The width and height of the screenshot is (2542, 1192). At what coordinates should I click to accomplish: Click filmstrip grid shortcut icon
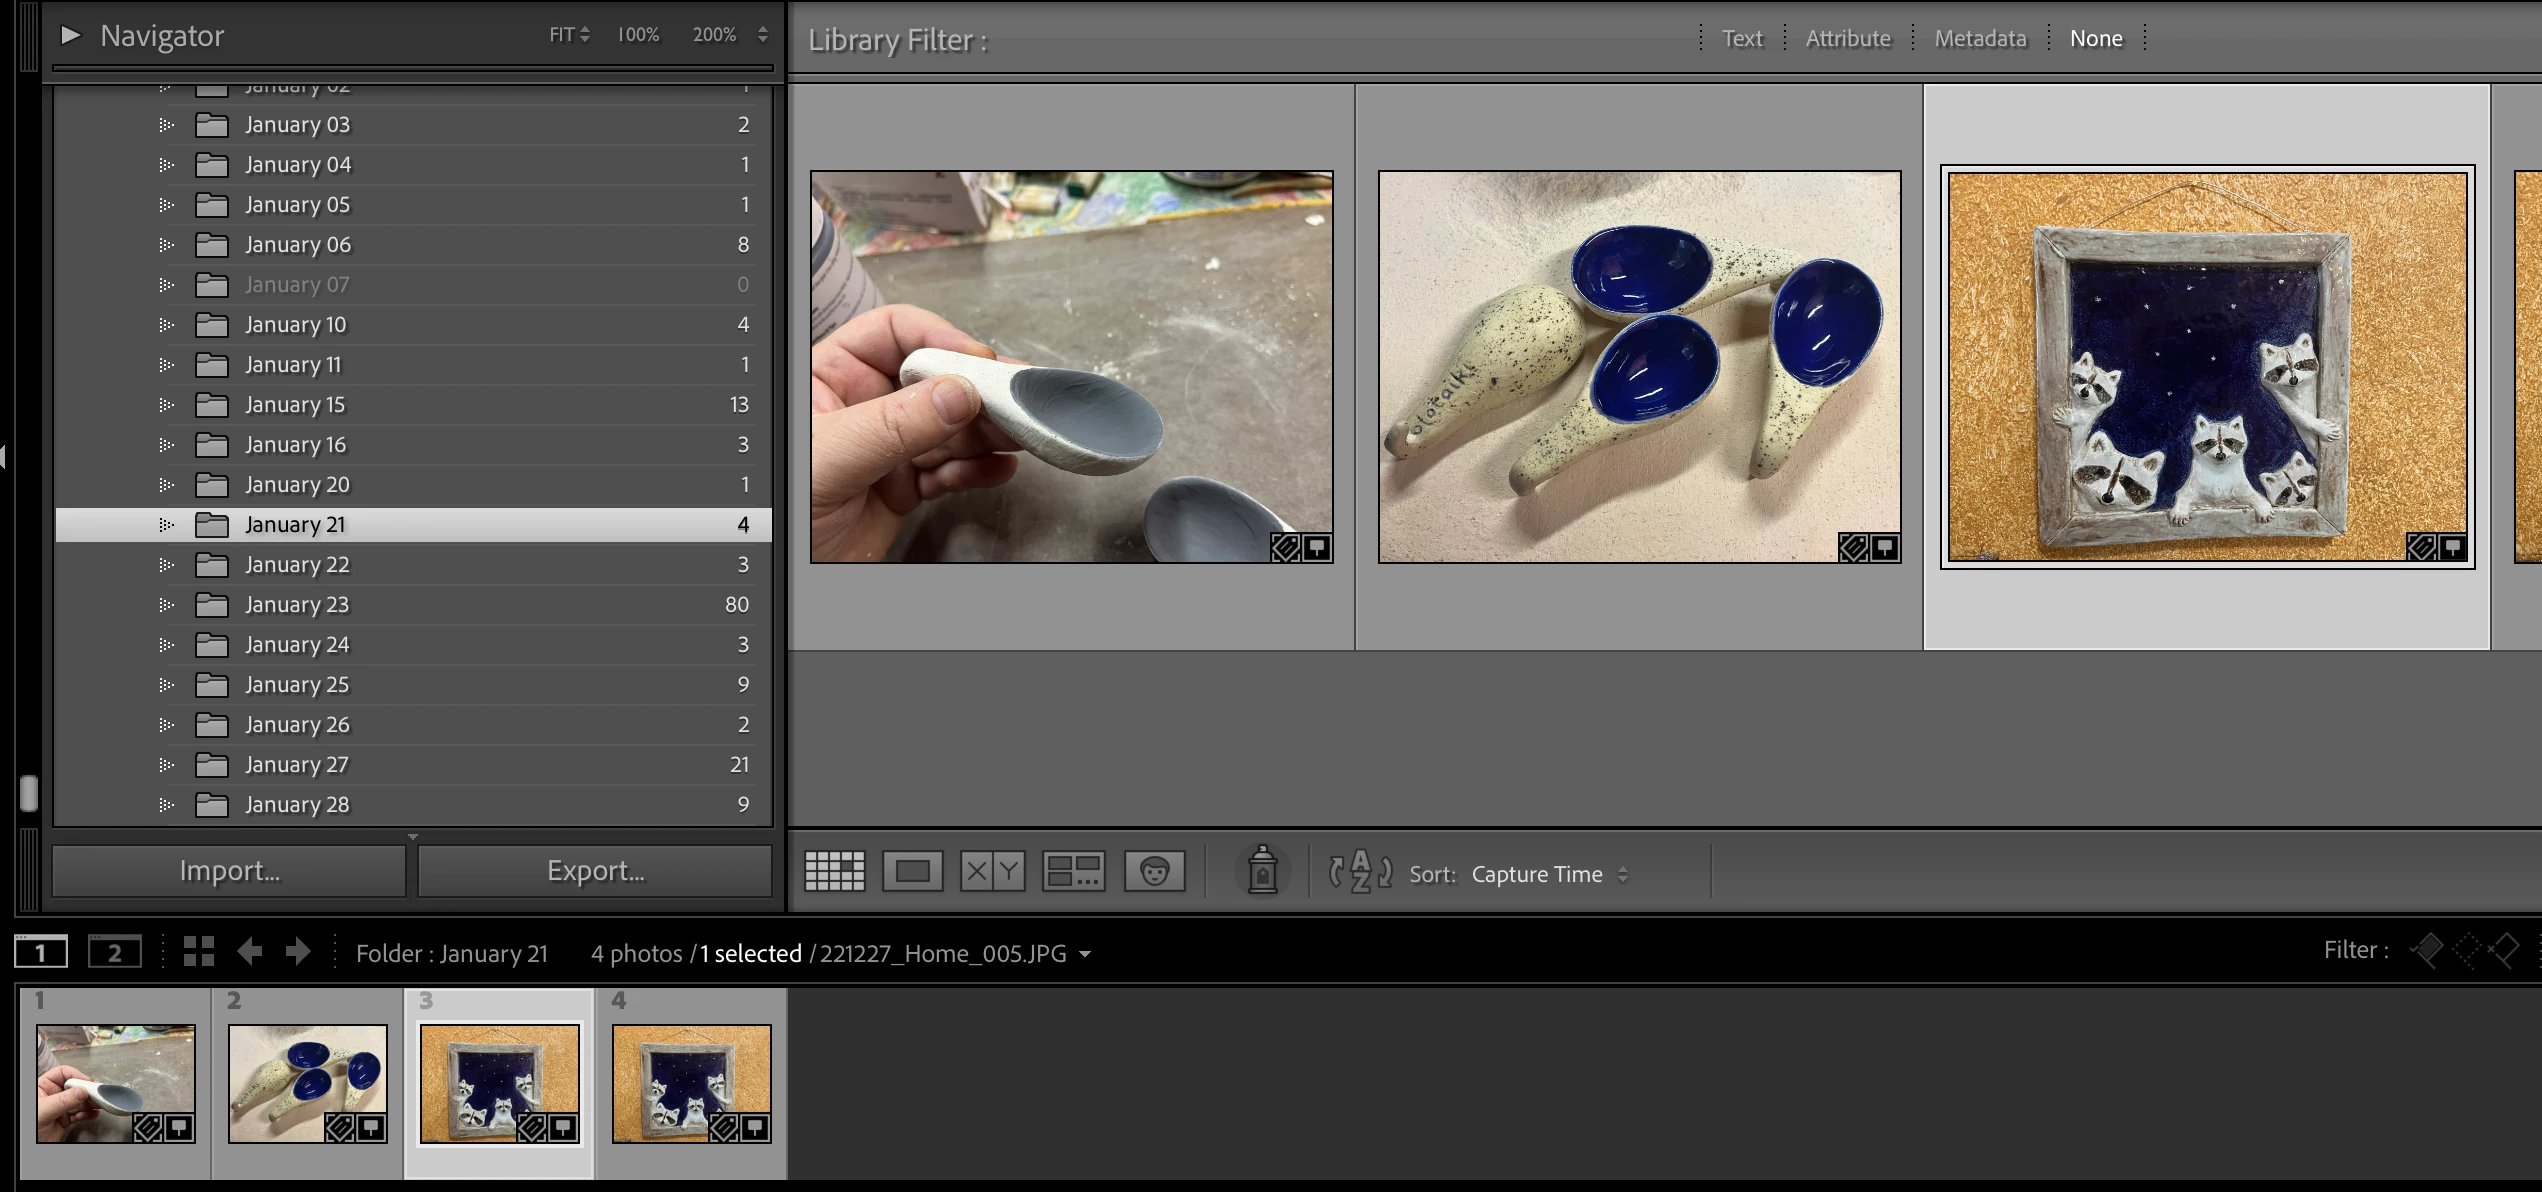[199, 951]
